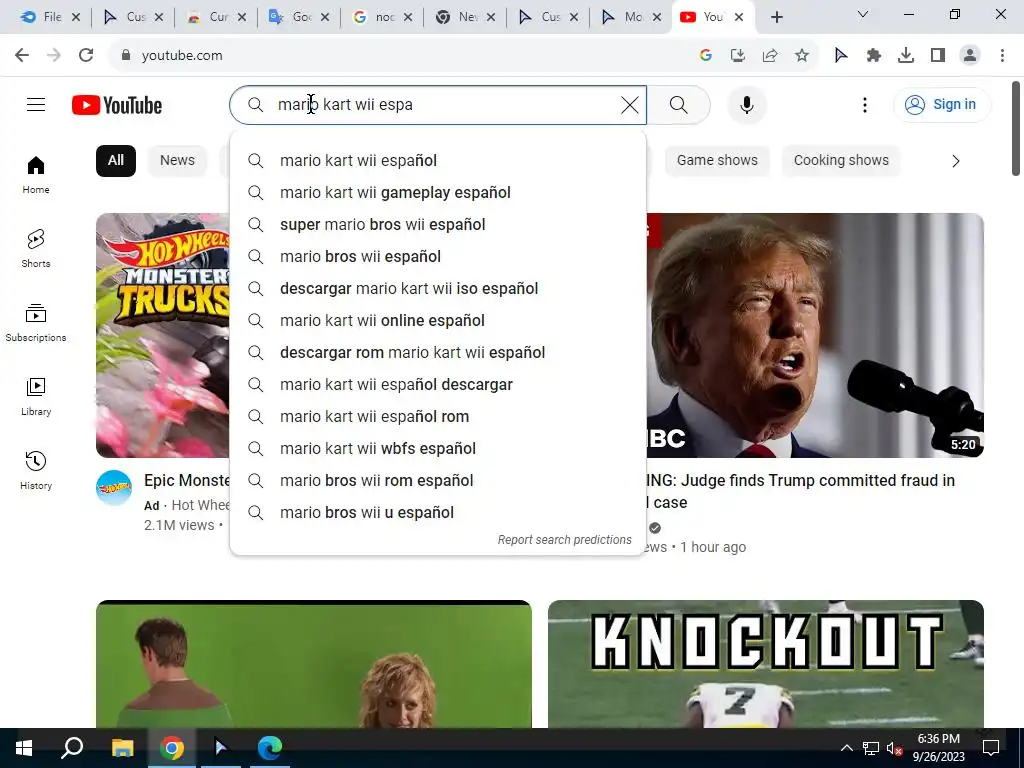This screenshot has width=1024, height=768.
Task: Go back with the browser back arrow
Action: pyautogui.click(x=22, y=56)
